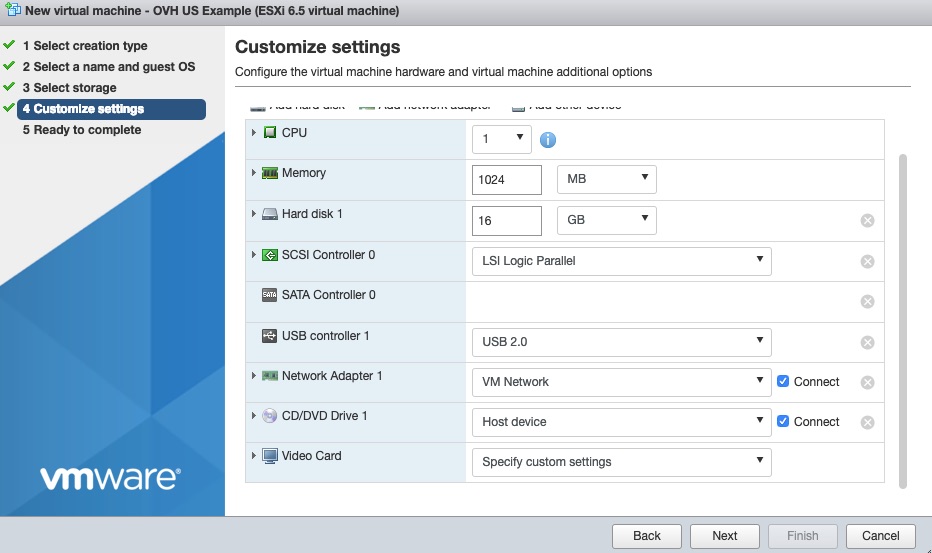Image resolution: width=932 pixels, height=553 pixels.
Task: Click the CPU info icon
Action: click(548, 140)
